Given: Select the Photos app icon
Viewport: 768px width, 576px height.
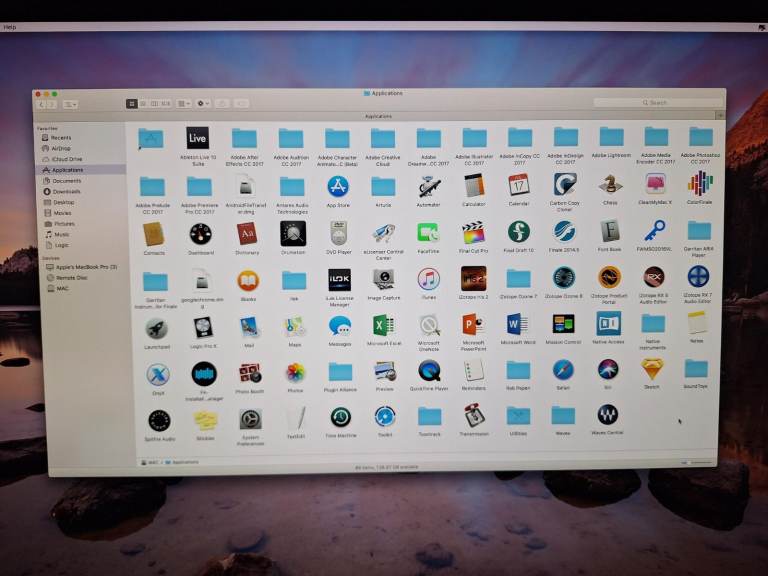Looking at the screenshot, I should (x=295, y=373).
